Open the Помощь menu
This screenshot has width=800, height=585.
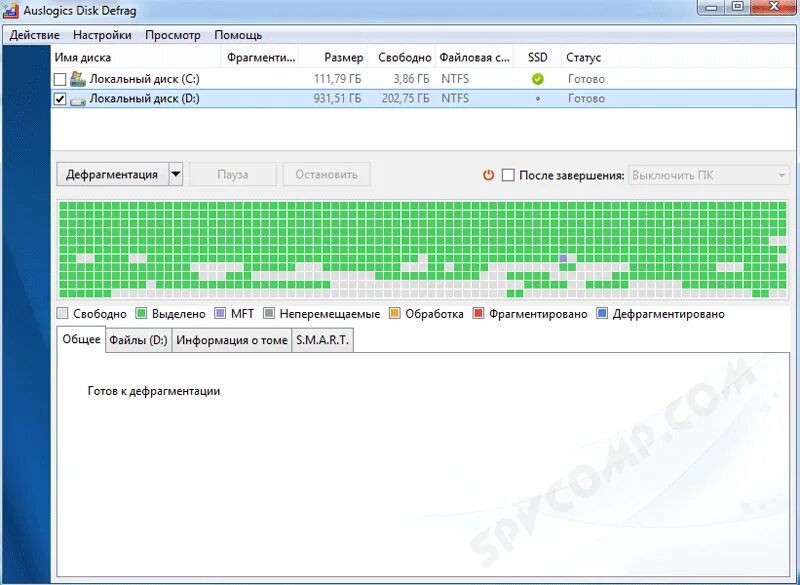(x=238, y=35)
